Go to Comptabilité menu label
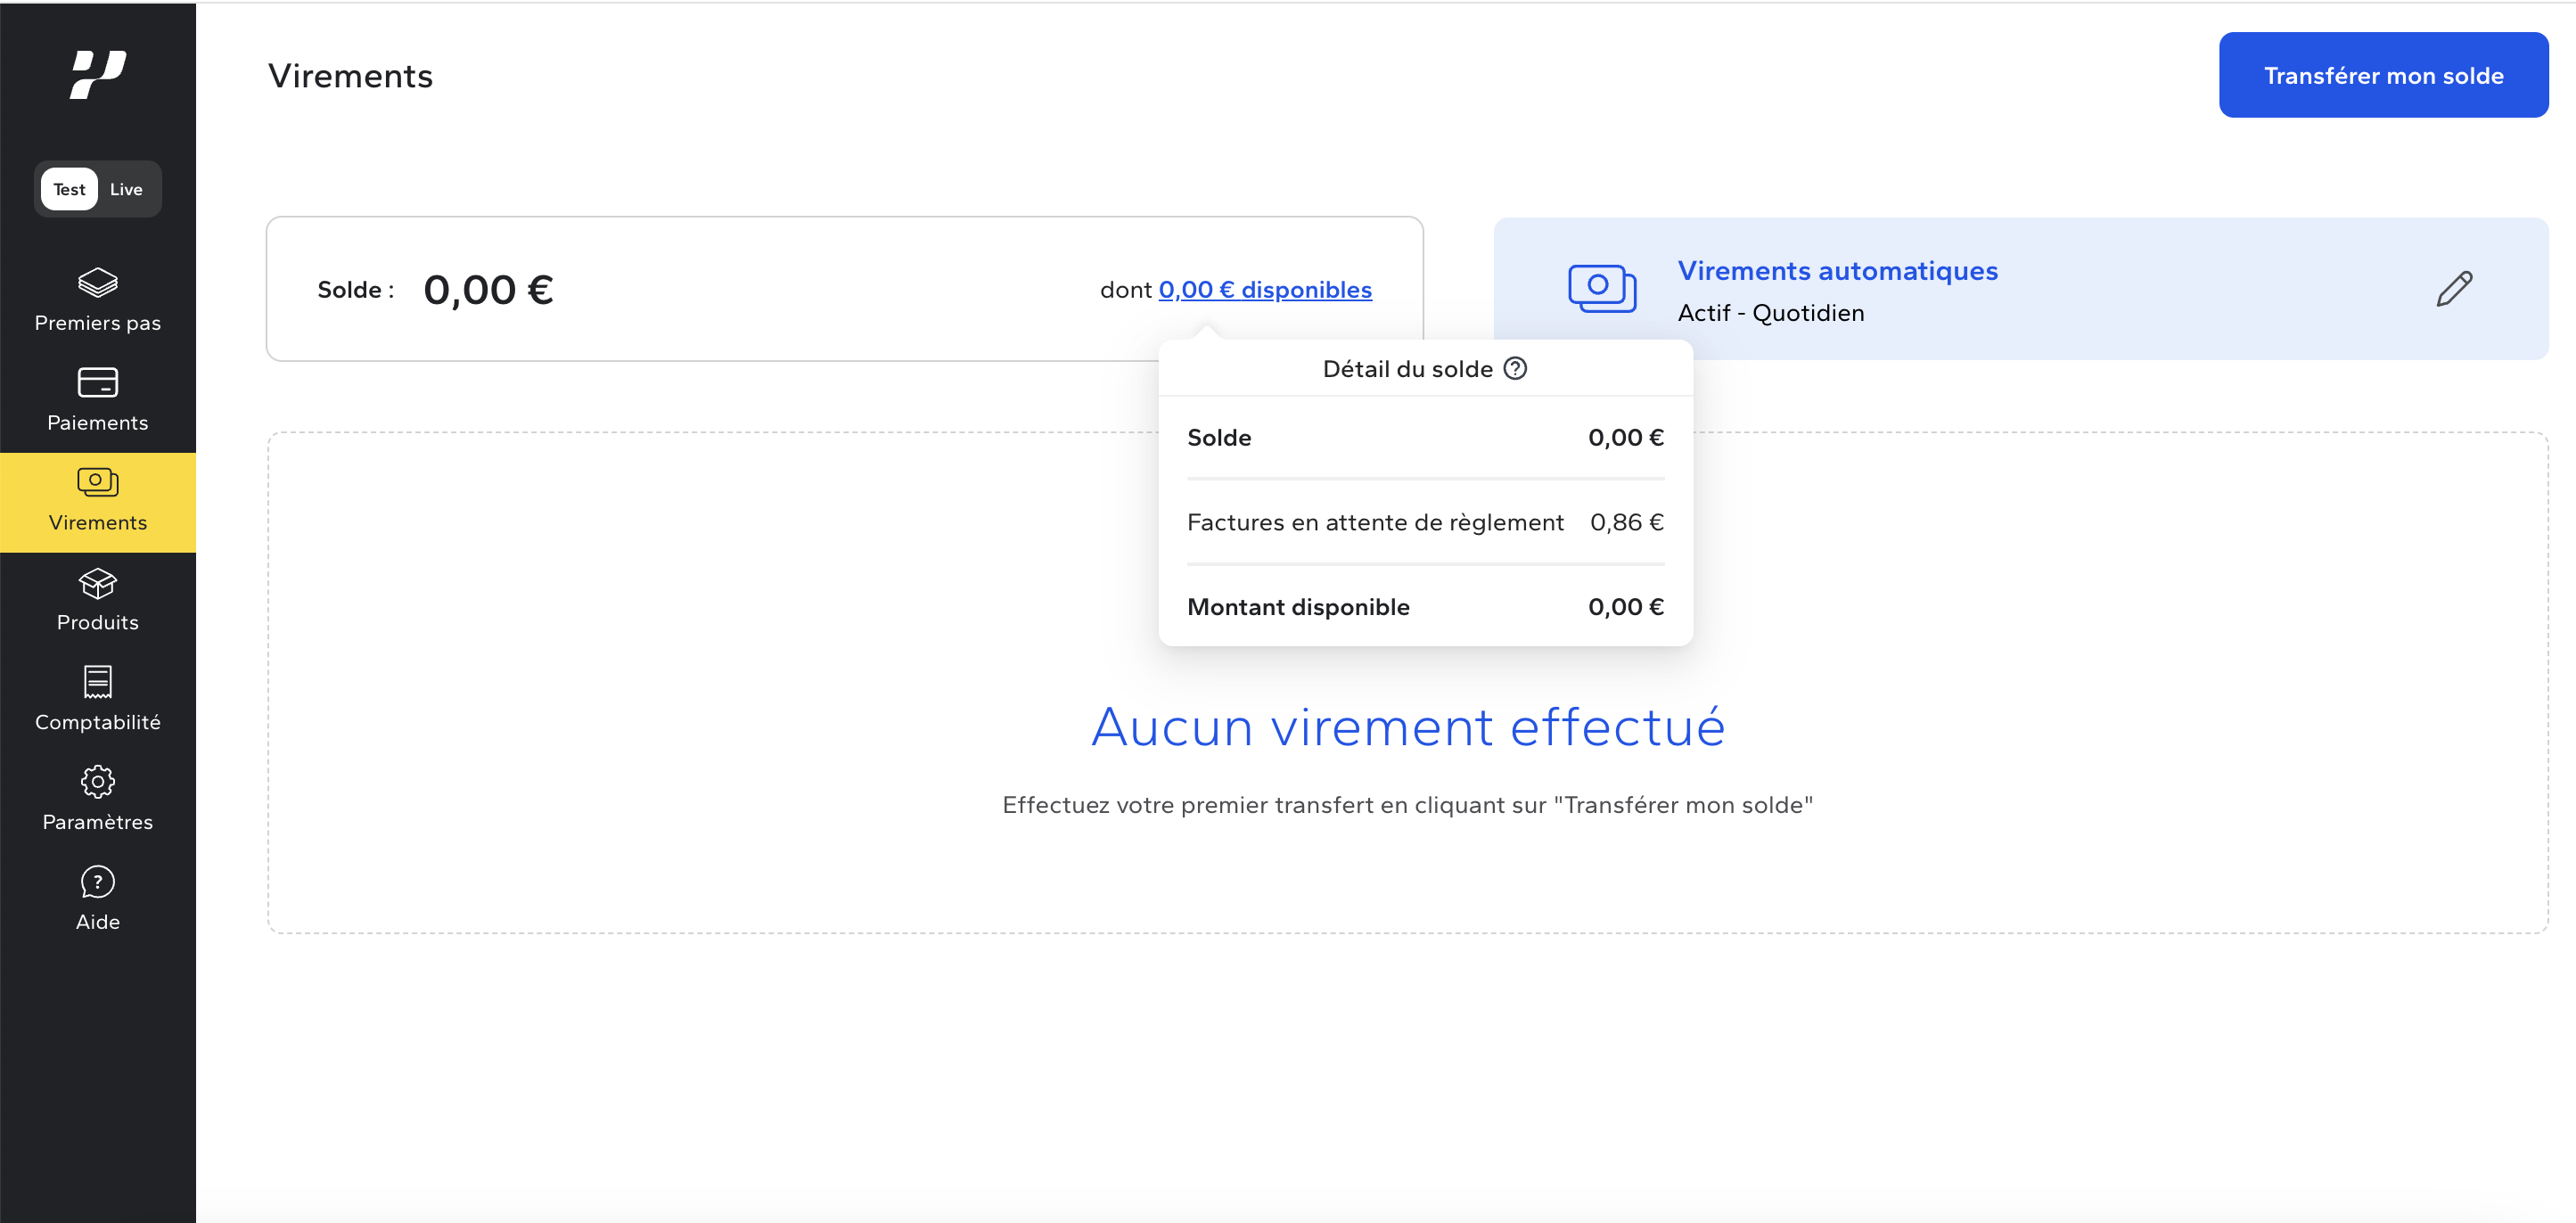2576x1223 pixels. 98,723
